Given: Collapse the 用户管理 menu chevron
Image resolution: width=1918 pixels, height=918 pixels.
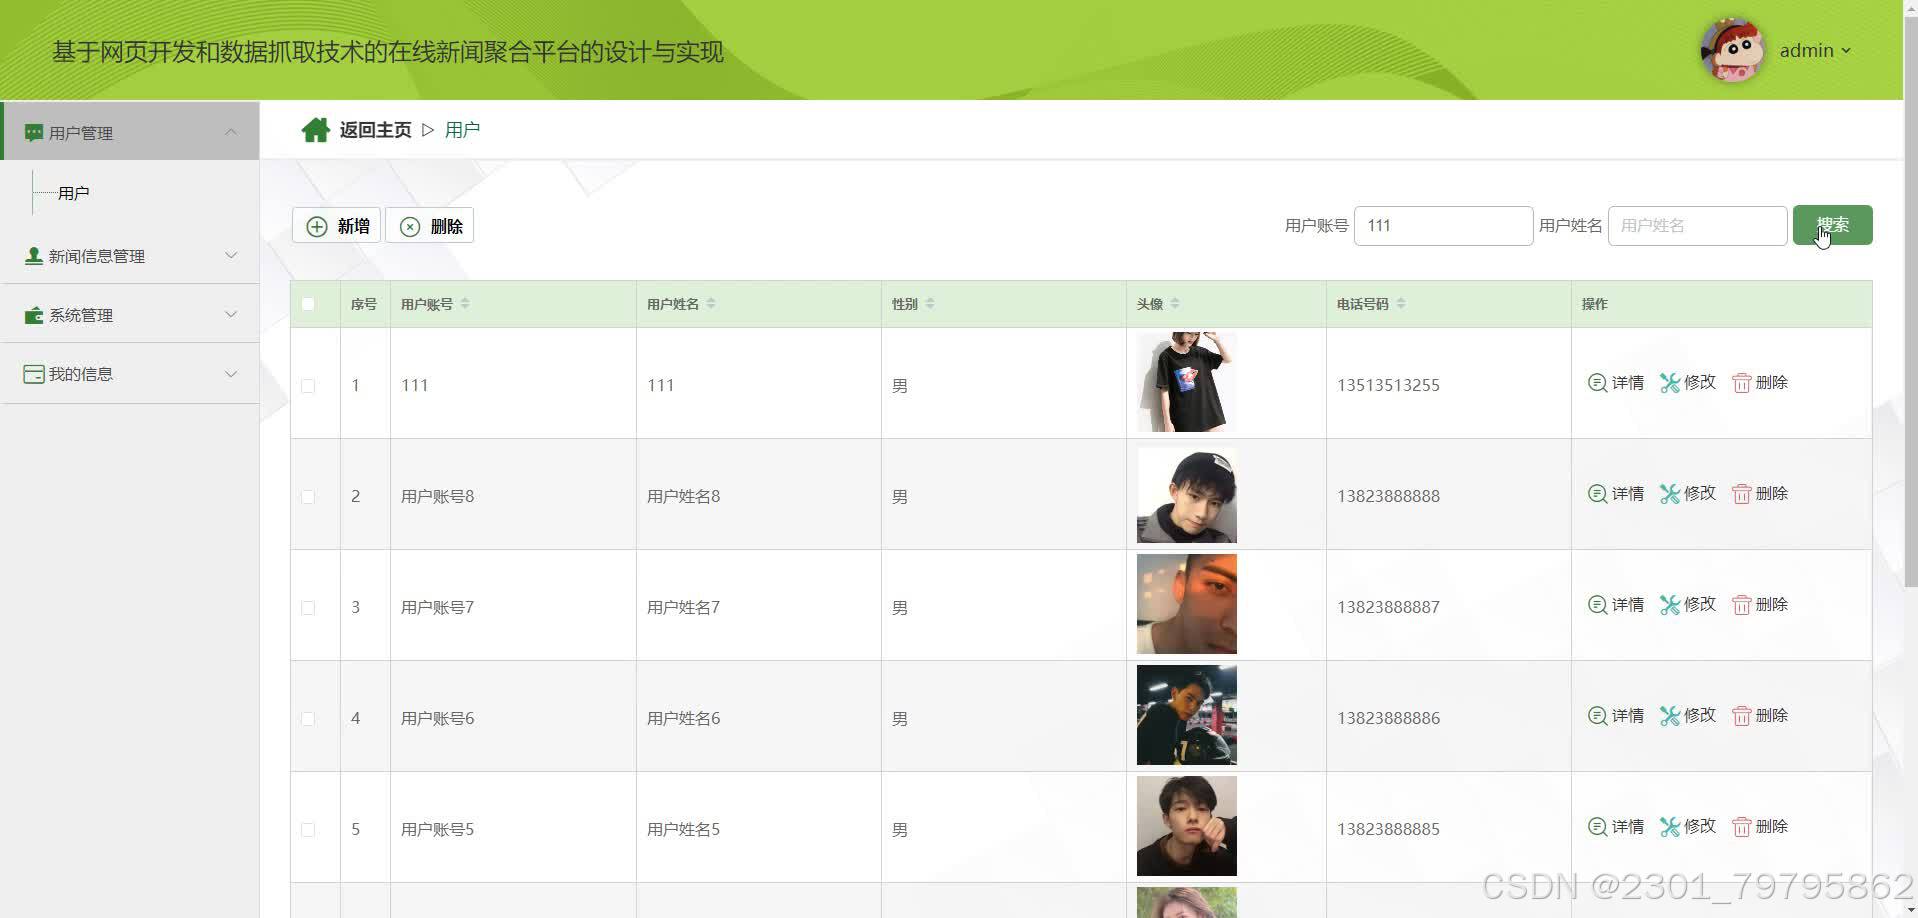Looking at the screenshot, I should pyautogui.click(x=231, y=132).
